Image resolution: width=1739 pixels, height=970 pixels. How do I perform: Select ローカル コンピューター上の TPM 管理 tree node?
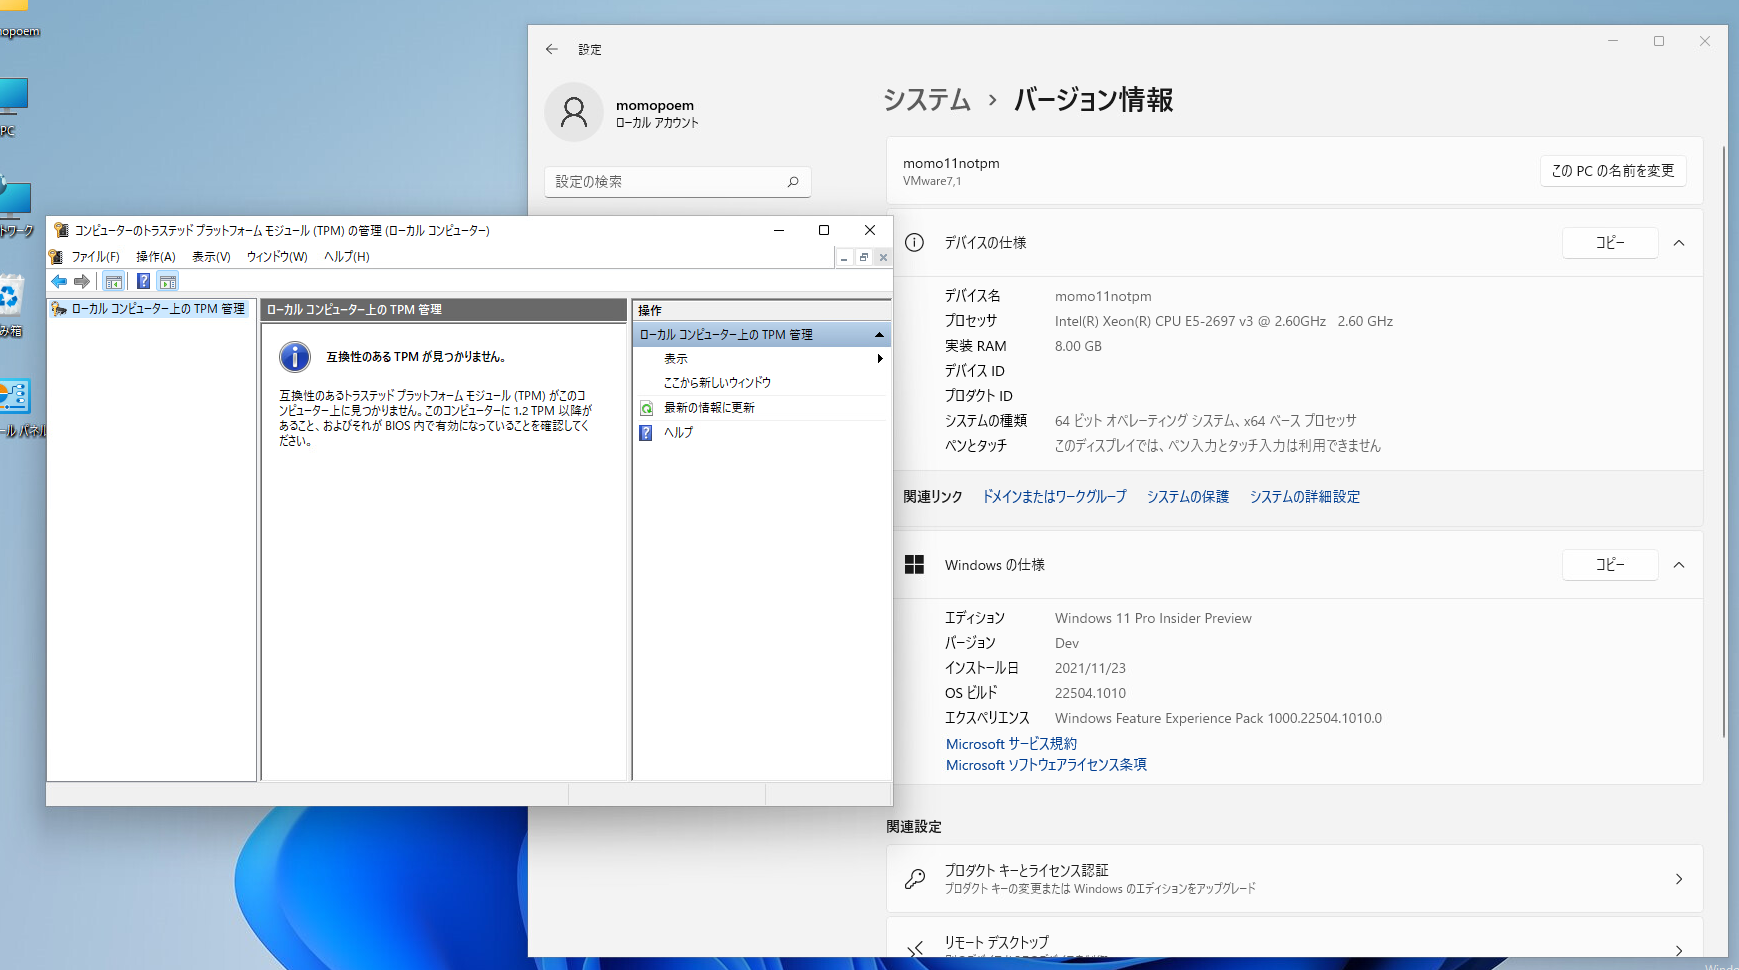coord(158,309)
